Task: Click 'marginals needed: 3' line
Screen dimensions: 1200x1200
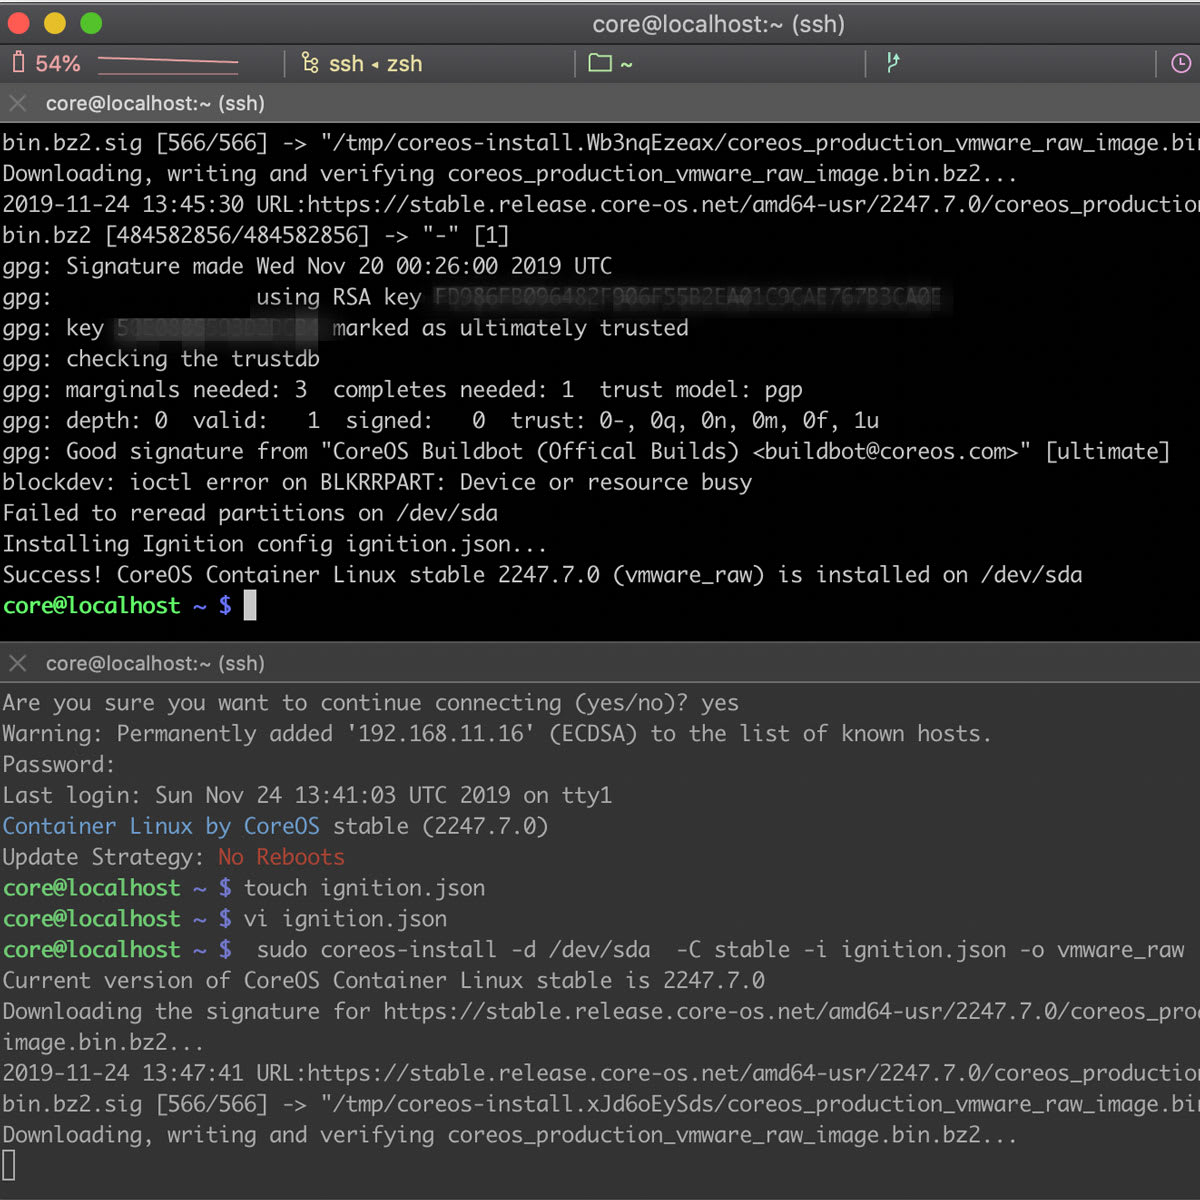Action: [402, 390]
